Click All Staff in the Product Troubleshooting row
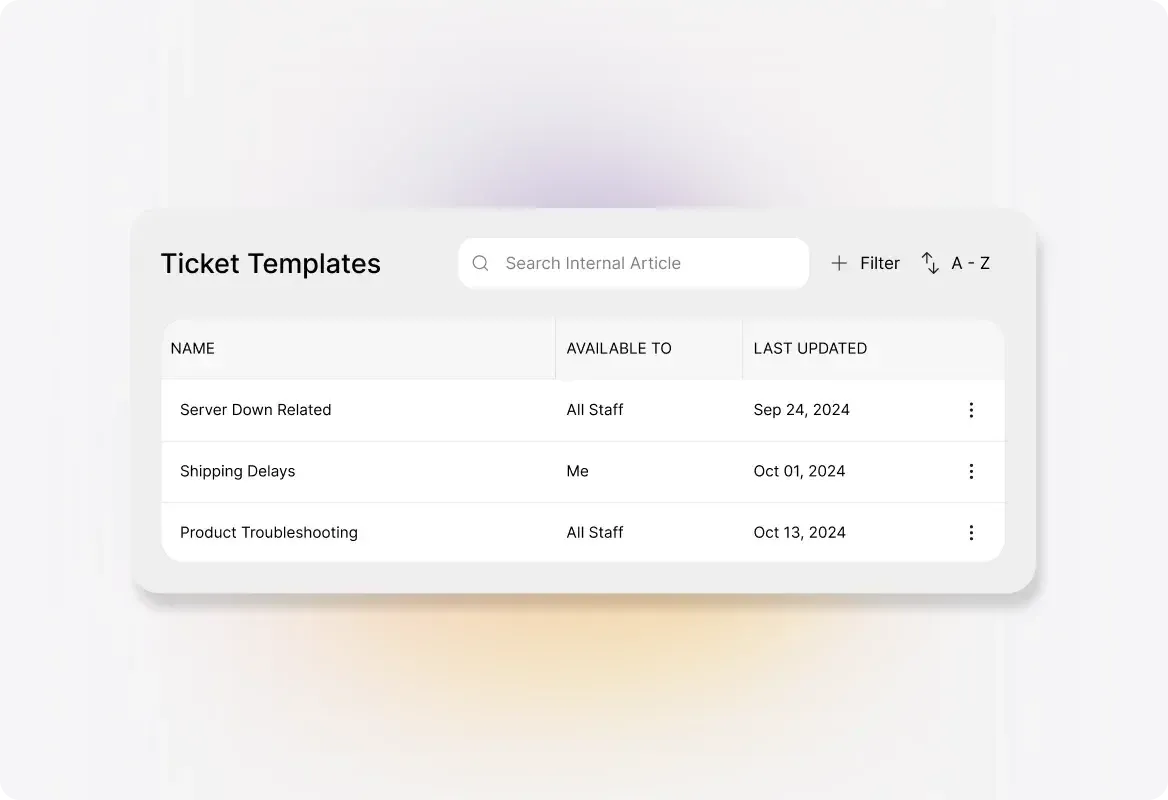Viewport: 1168px width, 800px height. point(594,533)
